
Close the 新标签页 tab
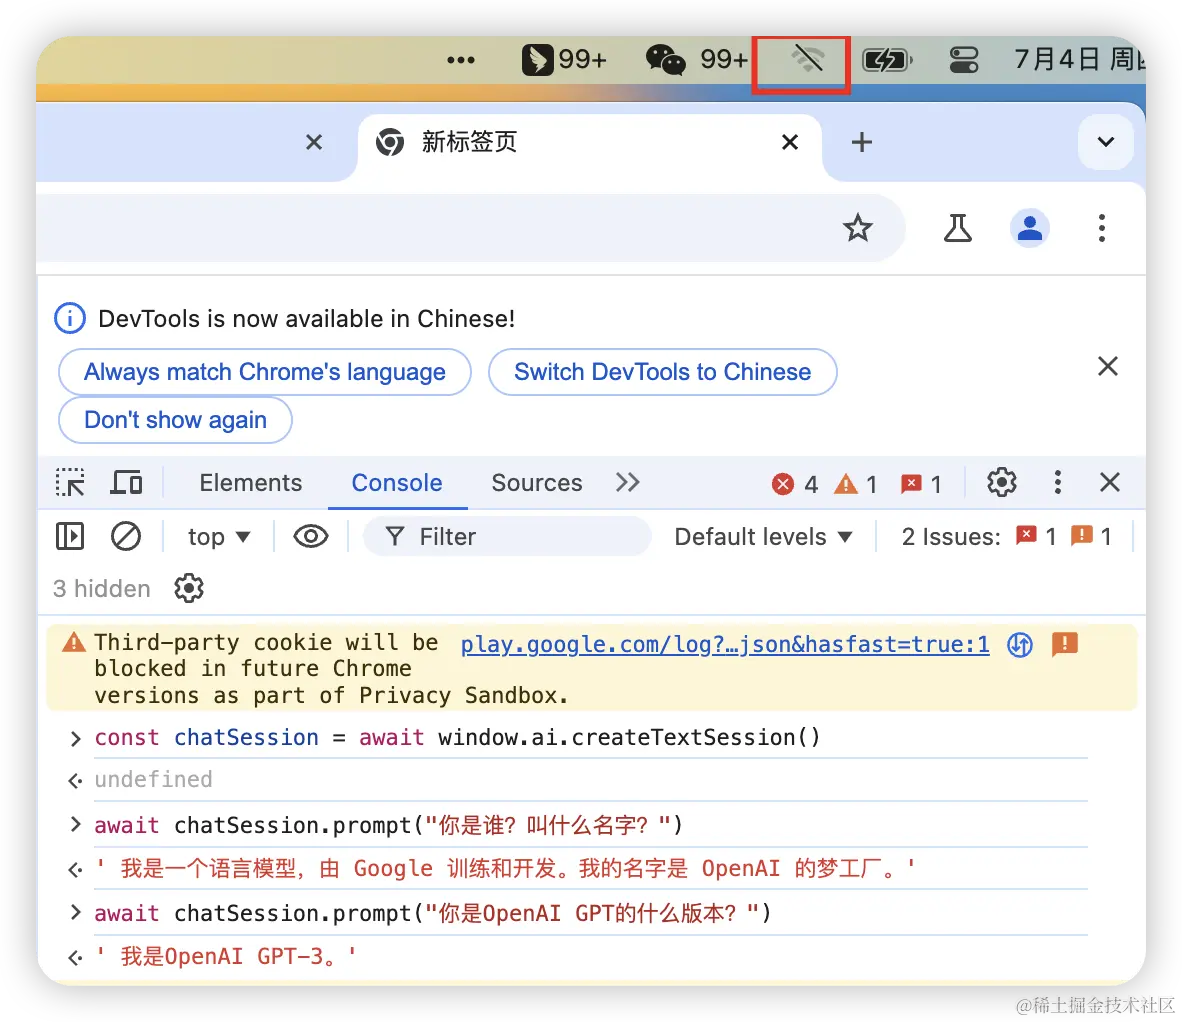pyautogui.click(x=790, y=142)
